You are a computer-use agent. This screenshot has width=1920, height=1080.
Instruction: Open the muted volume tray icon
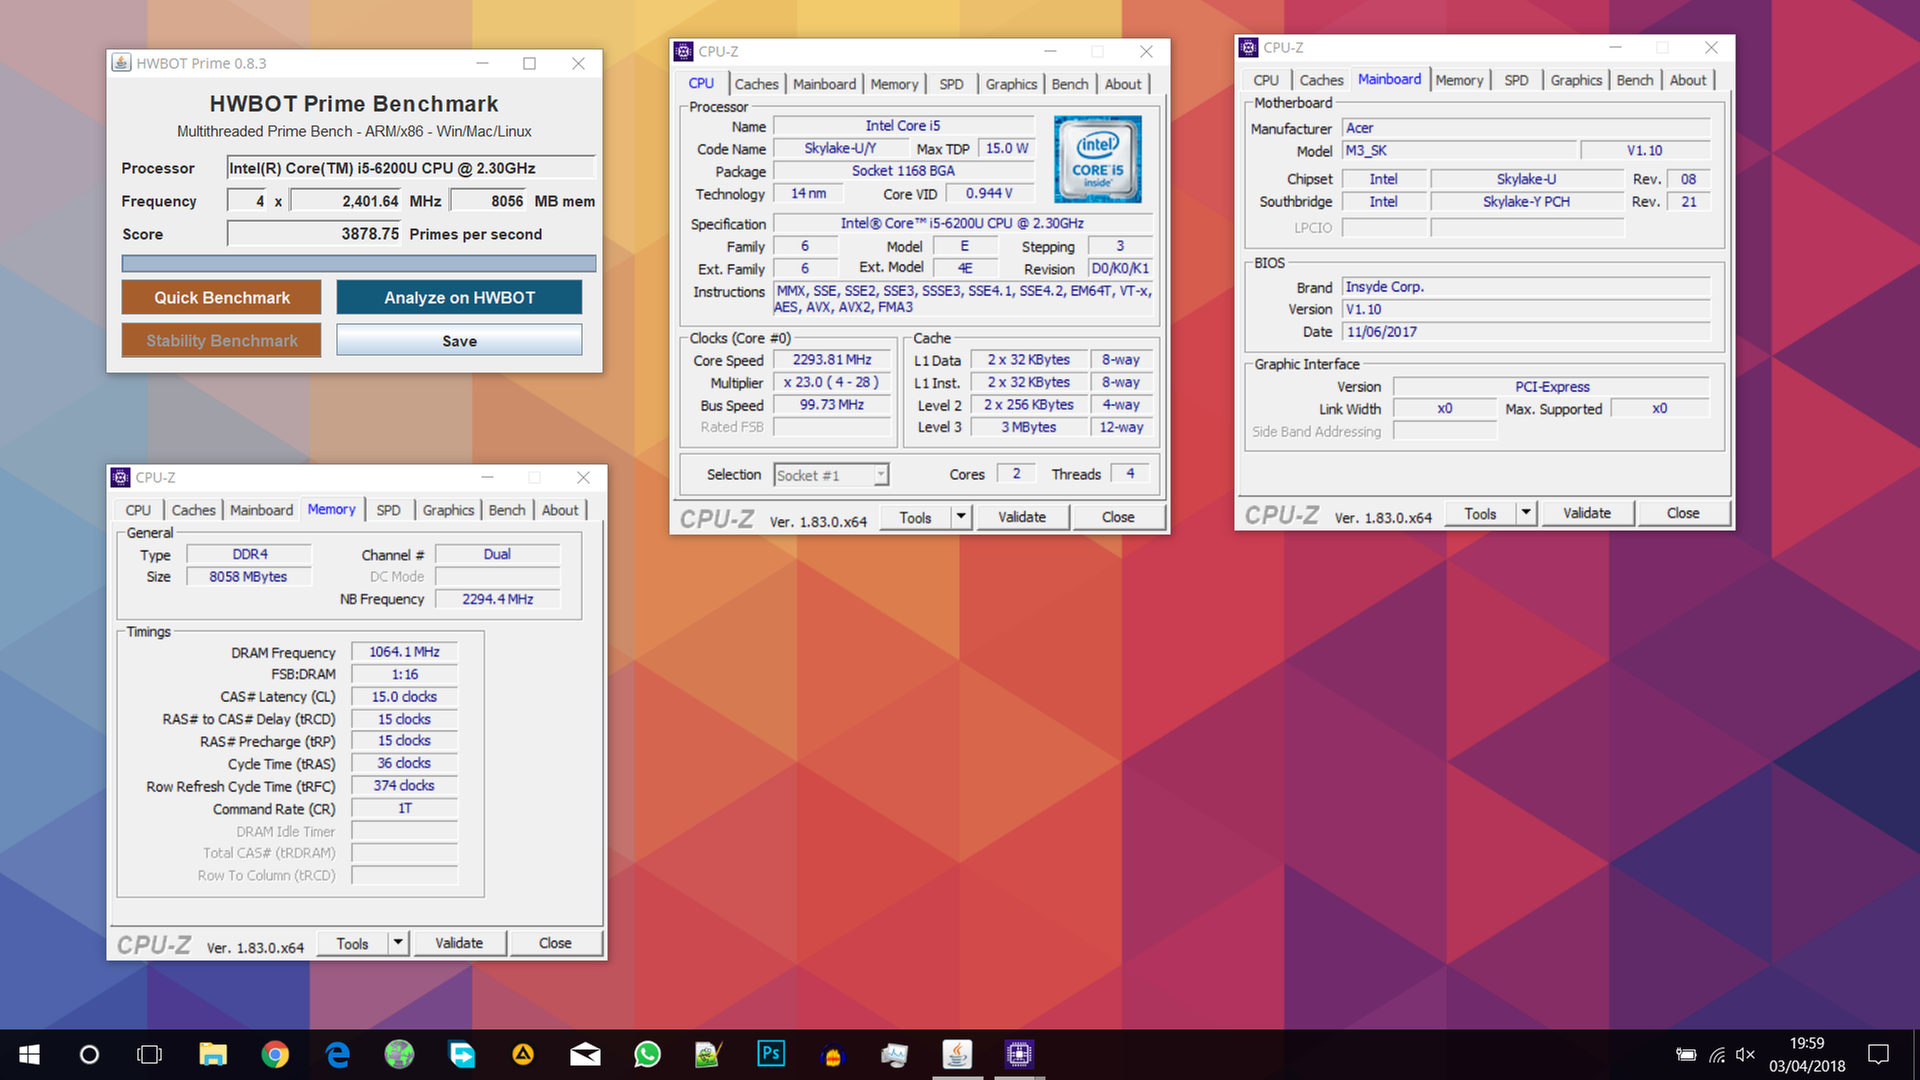(x=1746, y=1055)
